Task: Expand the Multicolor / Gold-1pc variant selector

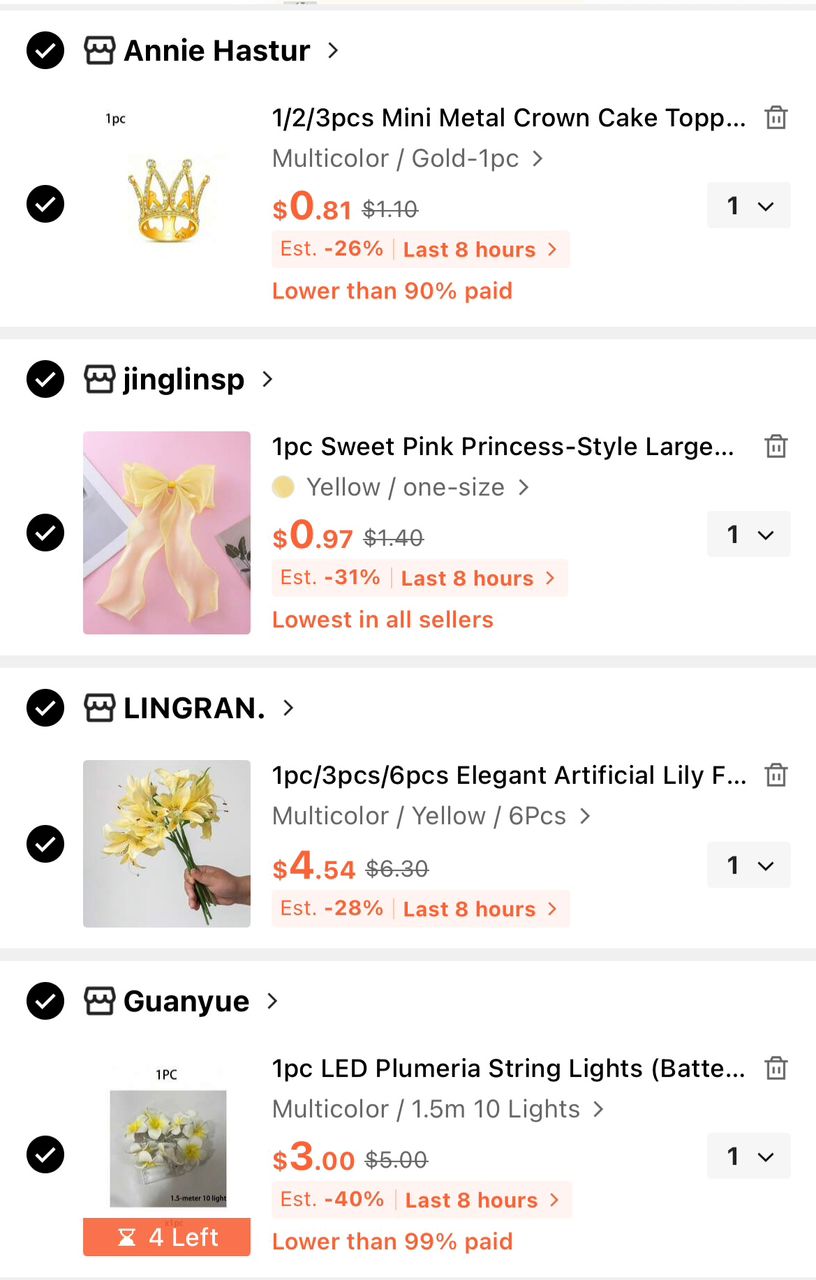Action: tap(408, 158)
